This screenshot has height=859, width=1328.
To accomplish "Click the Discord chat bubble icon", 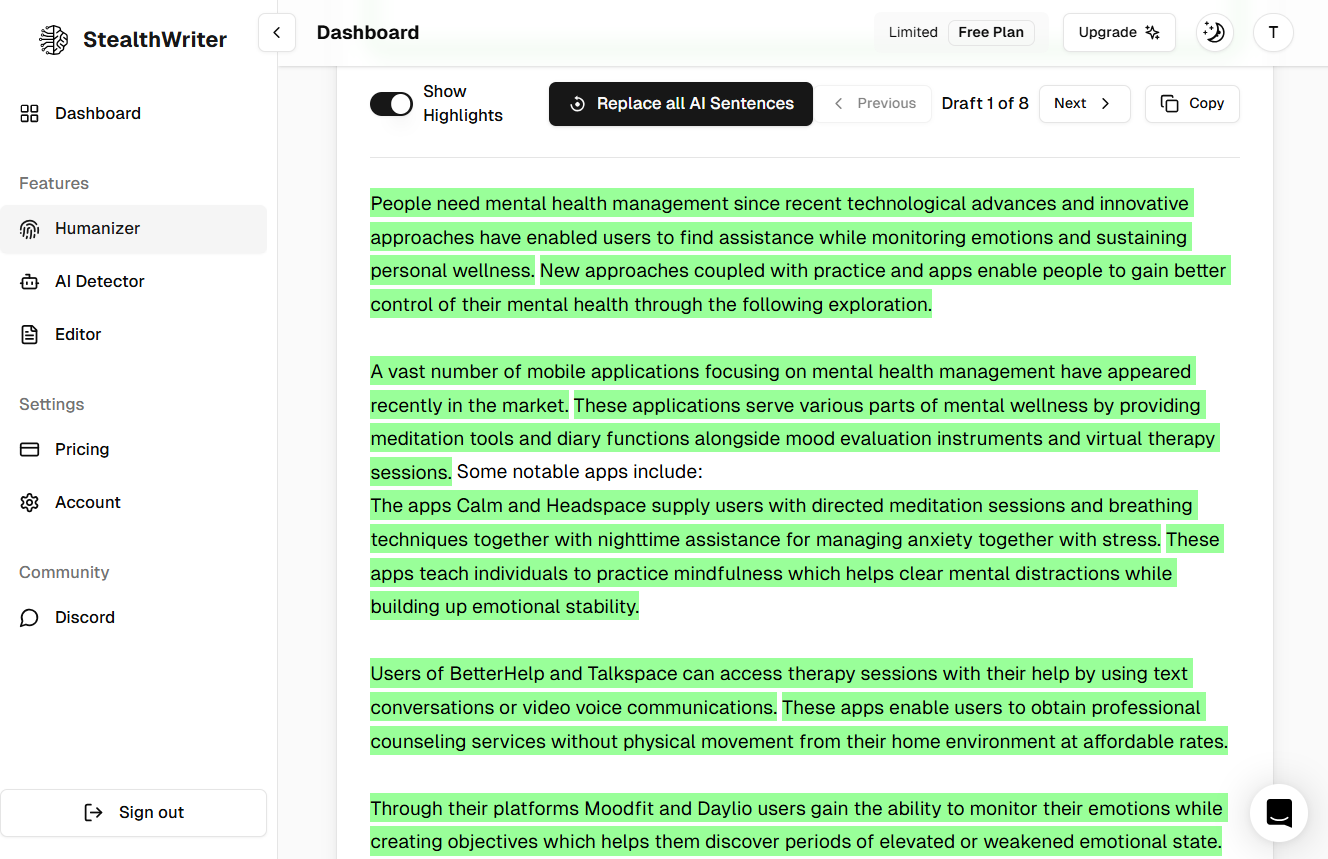I will pyautogui.click(x=30, y=618).
